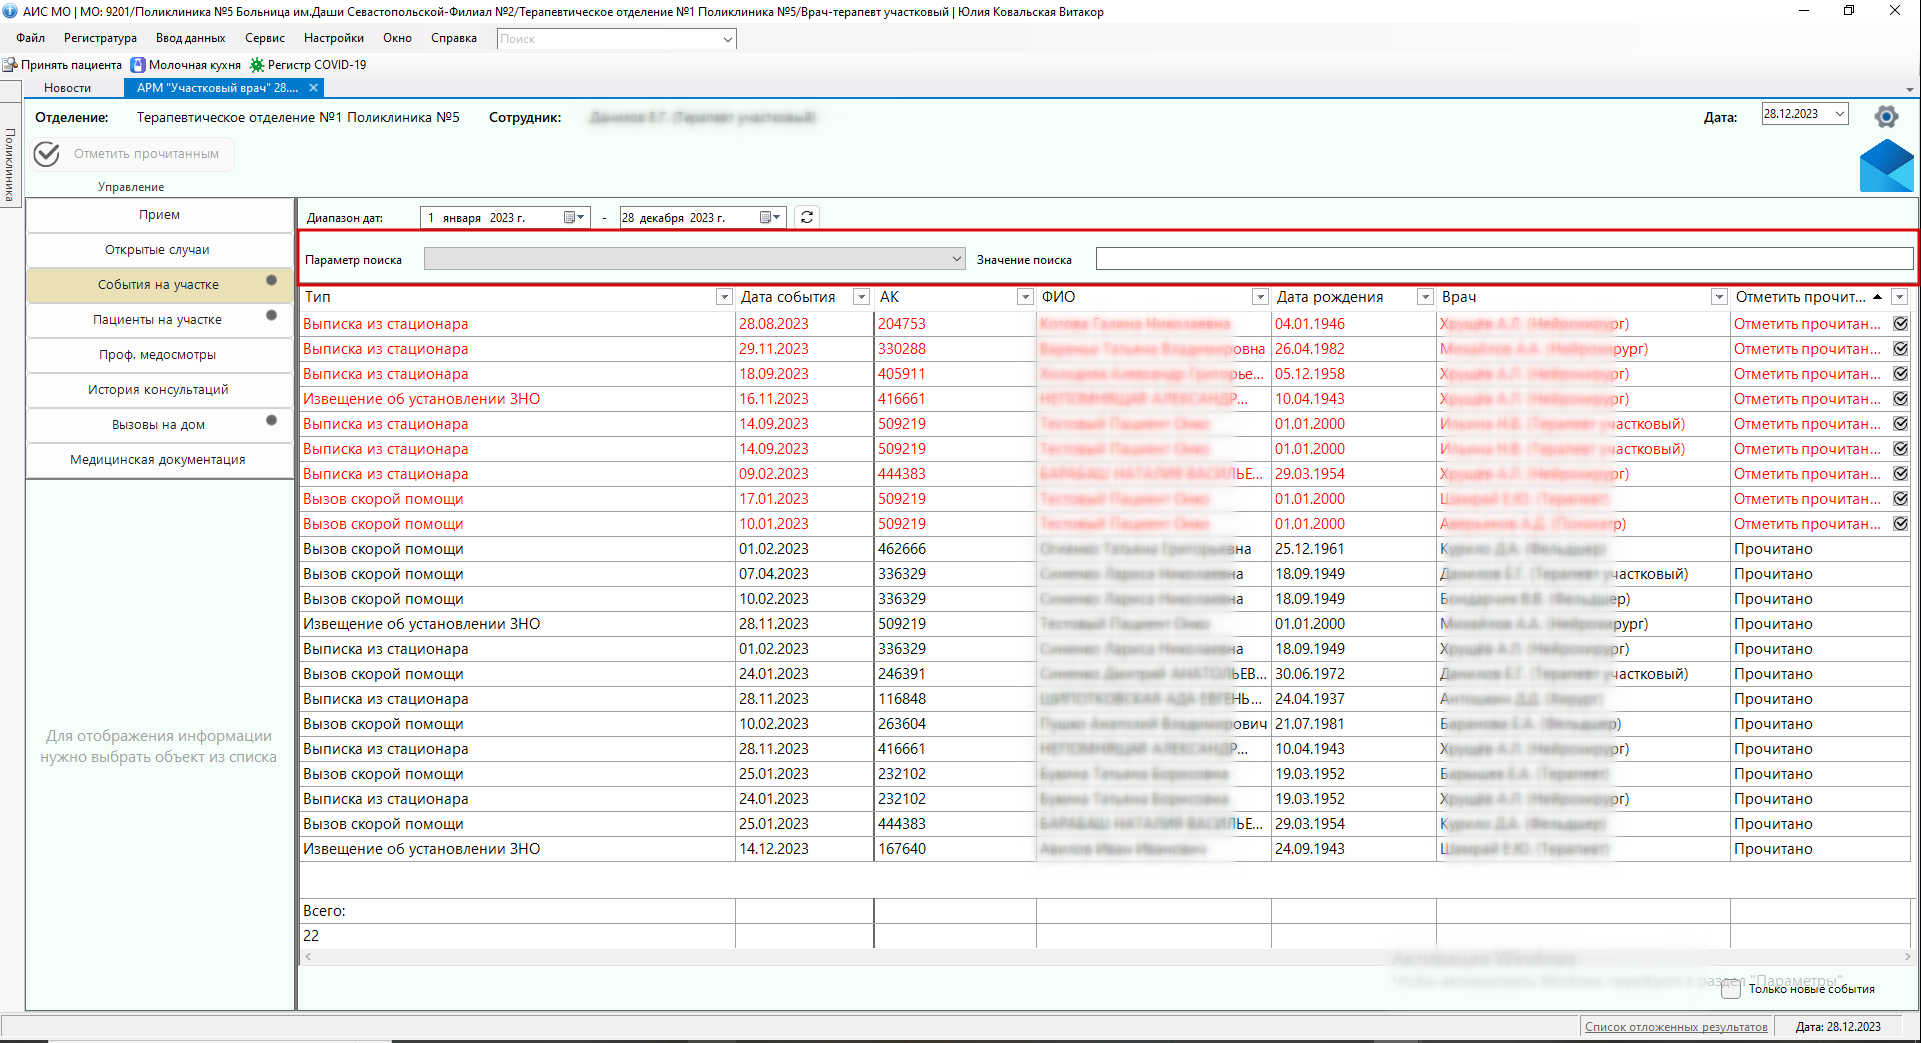
Task: Click the refresh icon beside the date range
Action: [x=807, y=217]
